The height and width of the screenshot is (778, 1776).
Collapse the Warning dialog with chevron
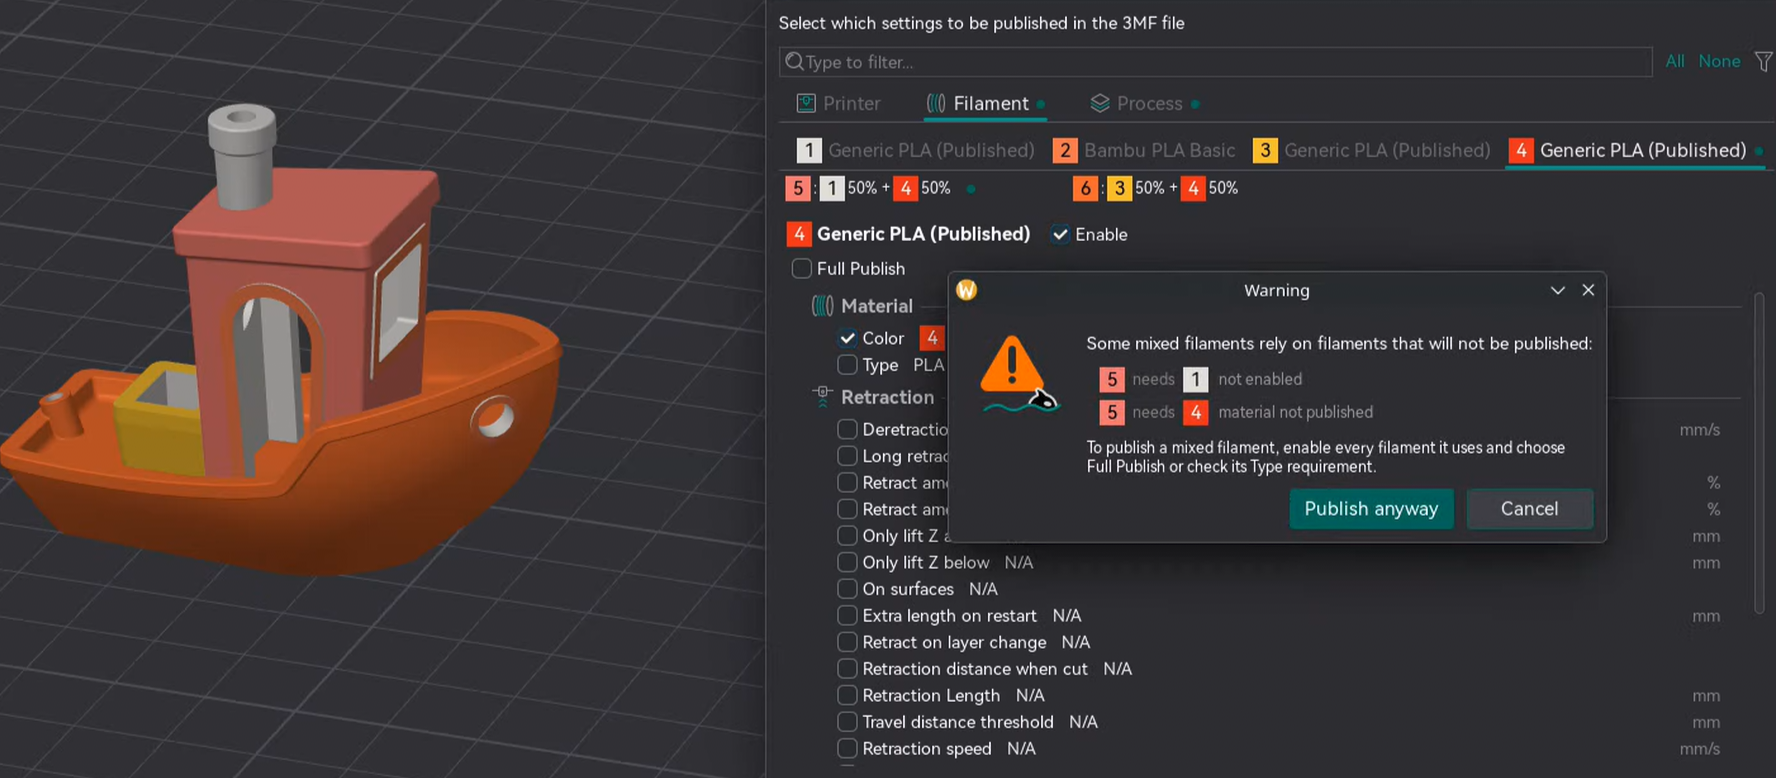pos(1557,290)
